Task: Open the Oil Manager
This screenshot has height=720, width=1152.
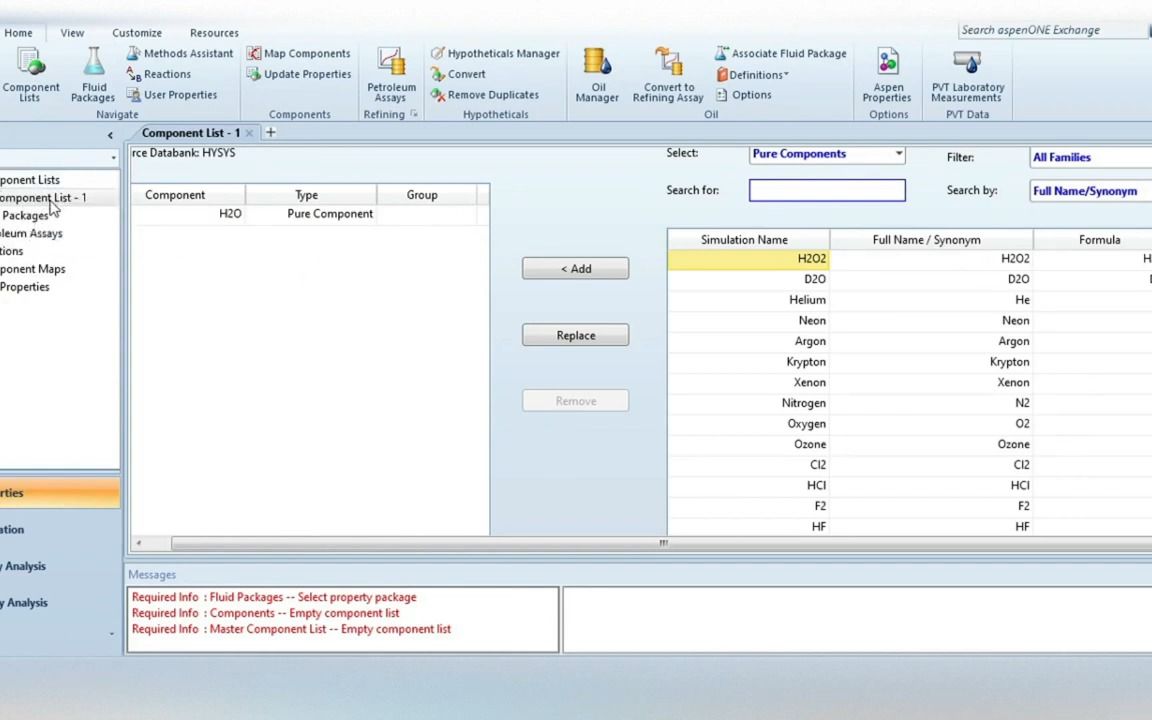Action: tap(597, 75)
